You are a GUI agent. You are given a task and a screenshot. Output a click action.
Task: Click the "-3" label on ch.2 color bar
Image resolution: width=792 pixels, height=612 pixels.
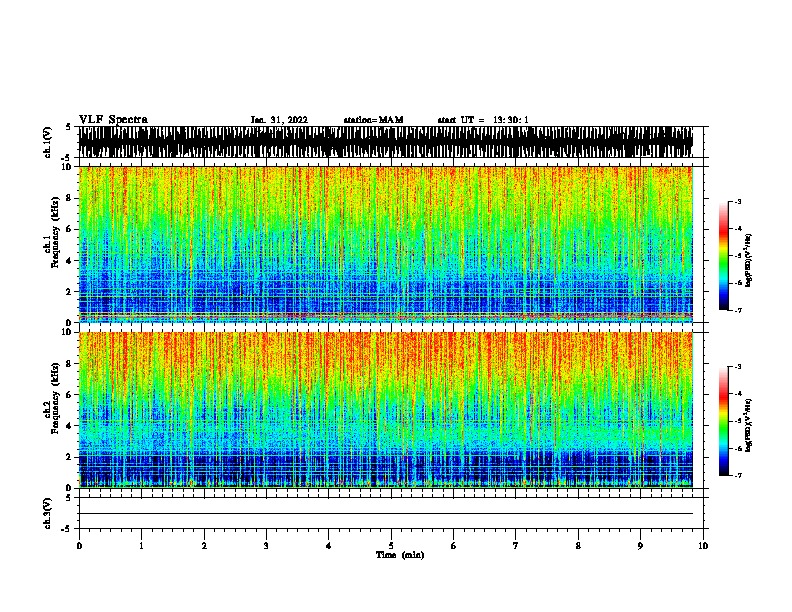click(738, 367)
